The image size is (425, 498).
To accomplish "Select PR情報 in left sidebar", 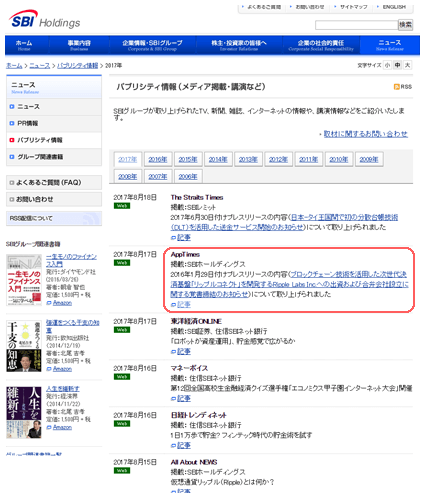I will [x=54, y=123].
